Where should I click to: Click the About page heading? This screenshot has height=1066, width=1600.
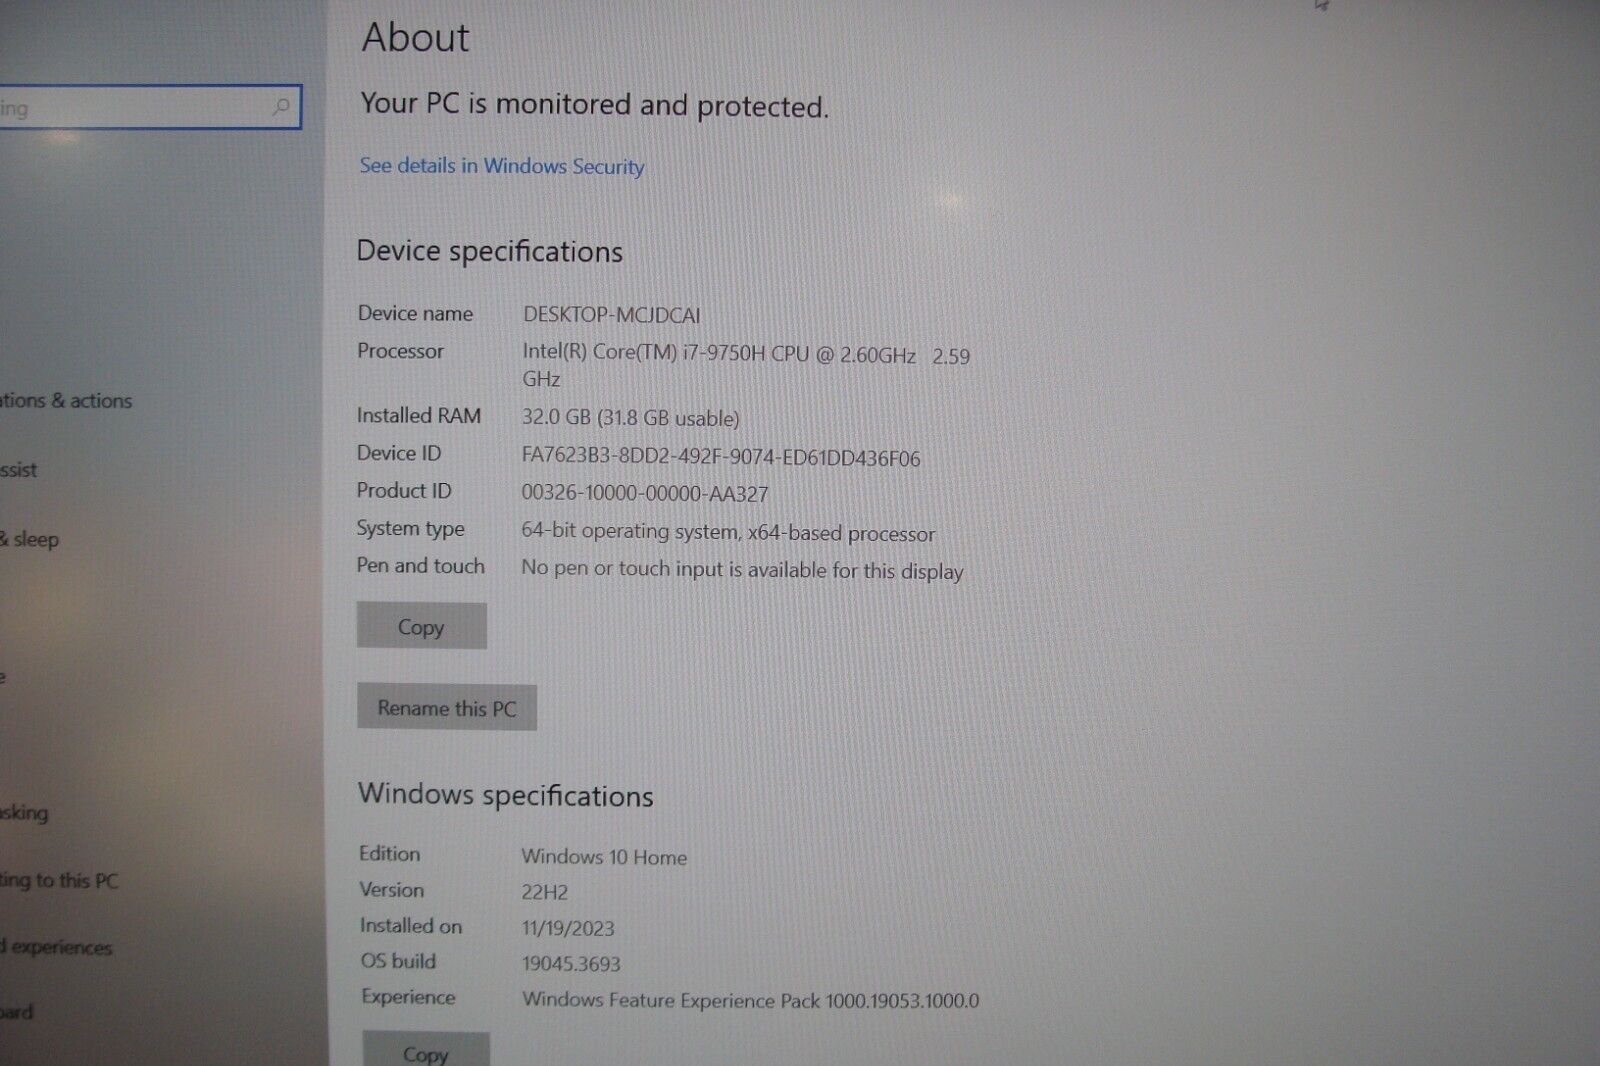pos(416,37)
